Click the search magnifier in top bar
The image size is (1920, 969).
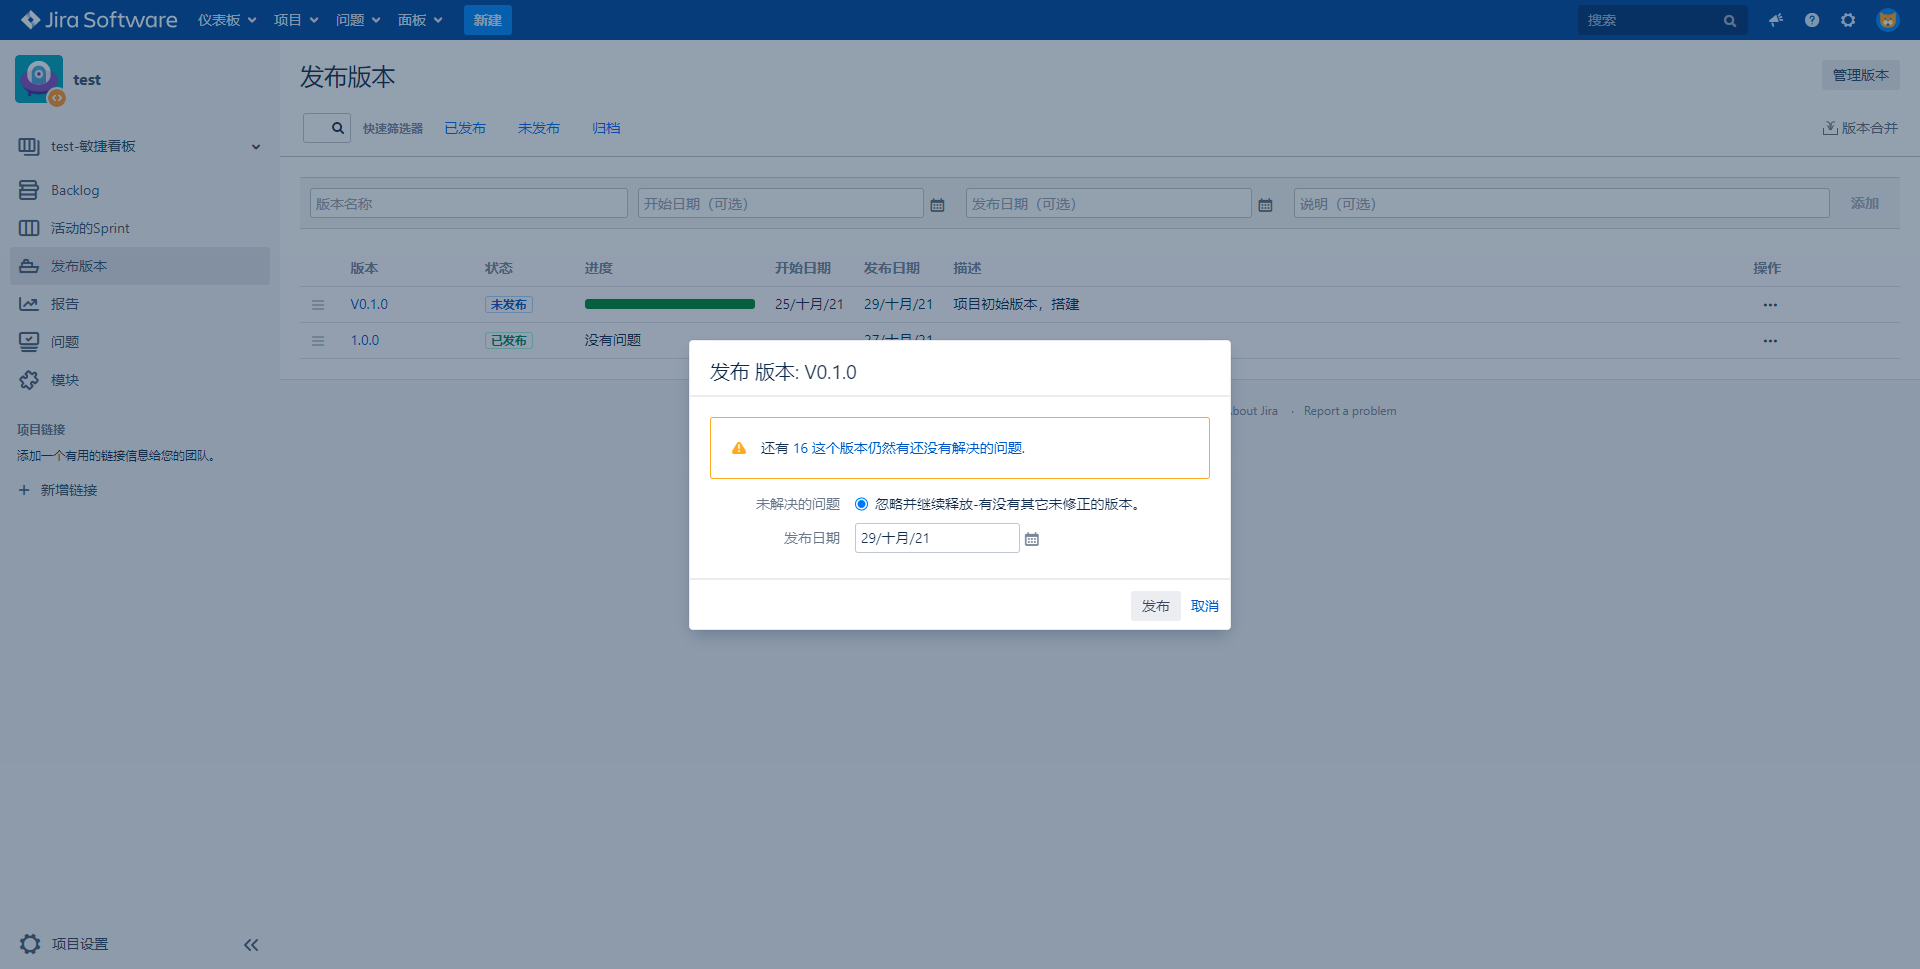tap(1729, 21)
